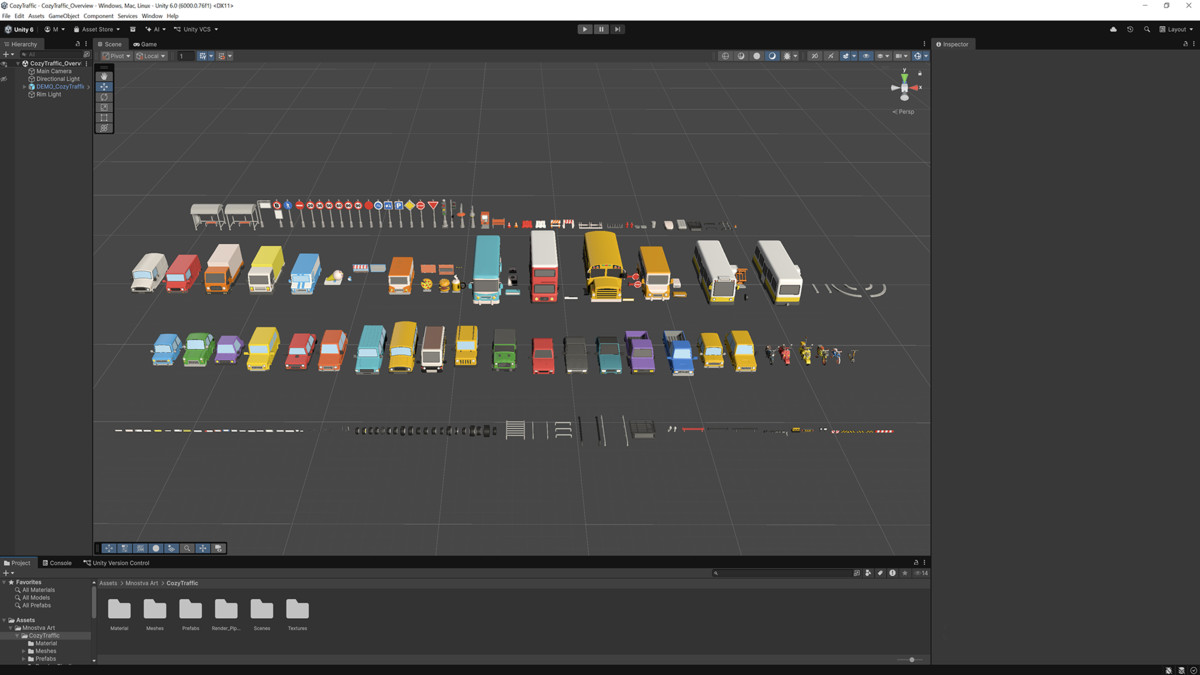The height and width of the screenshot is (675, 1200).
Task: Collapse the Favorites section in Project
Action: pyautogui.click(x=4, y=582)
